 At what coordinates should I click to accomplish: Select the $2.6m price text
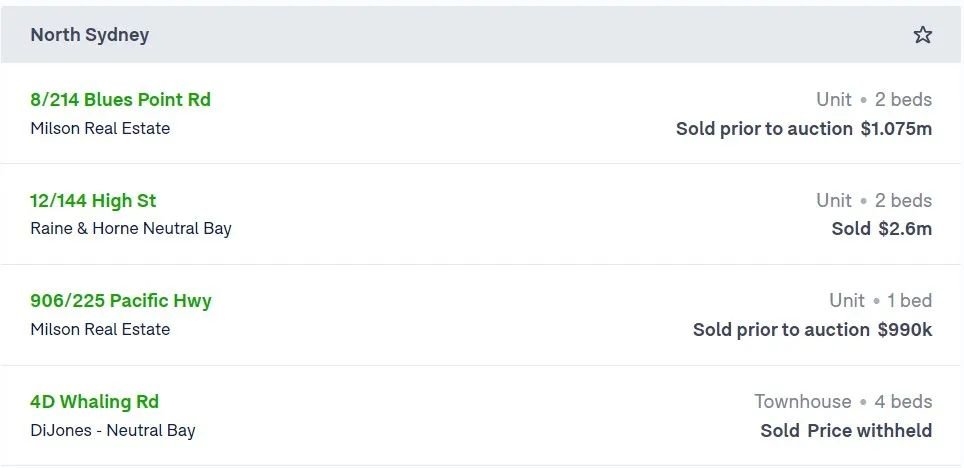coord(905,229)
